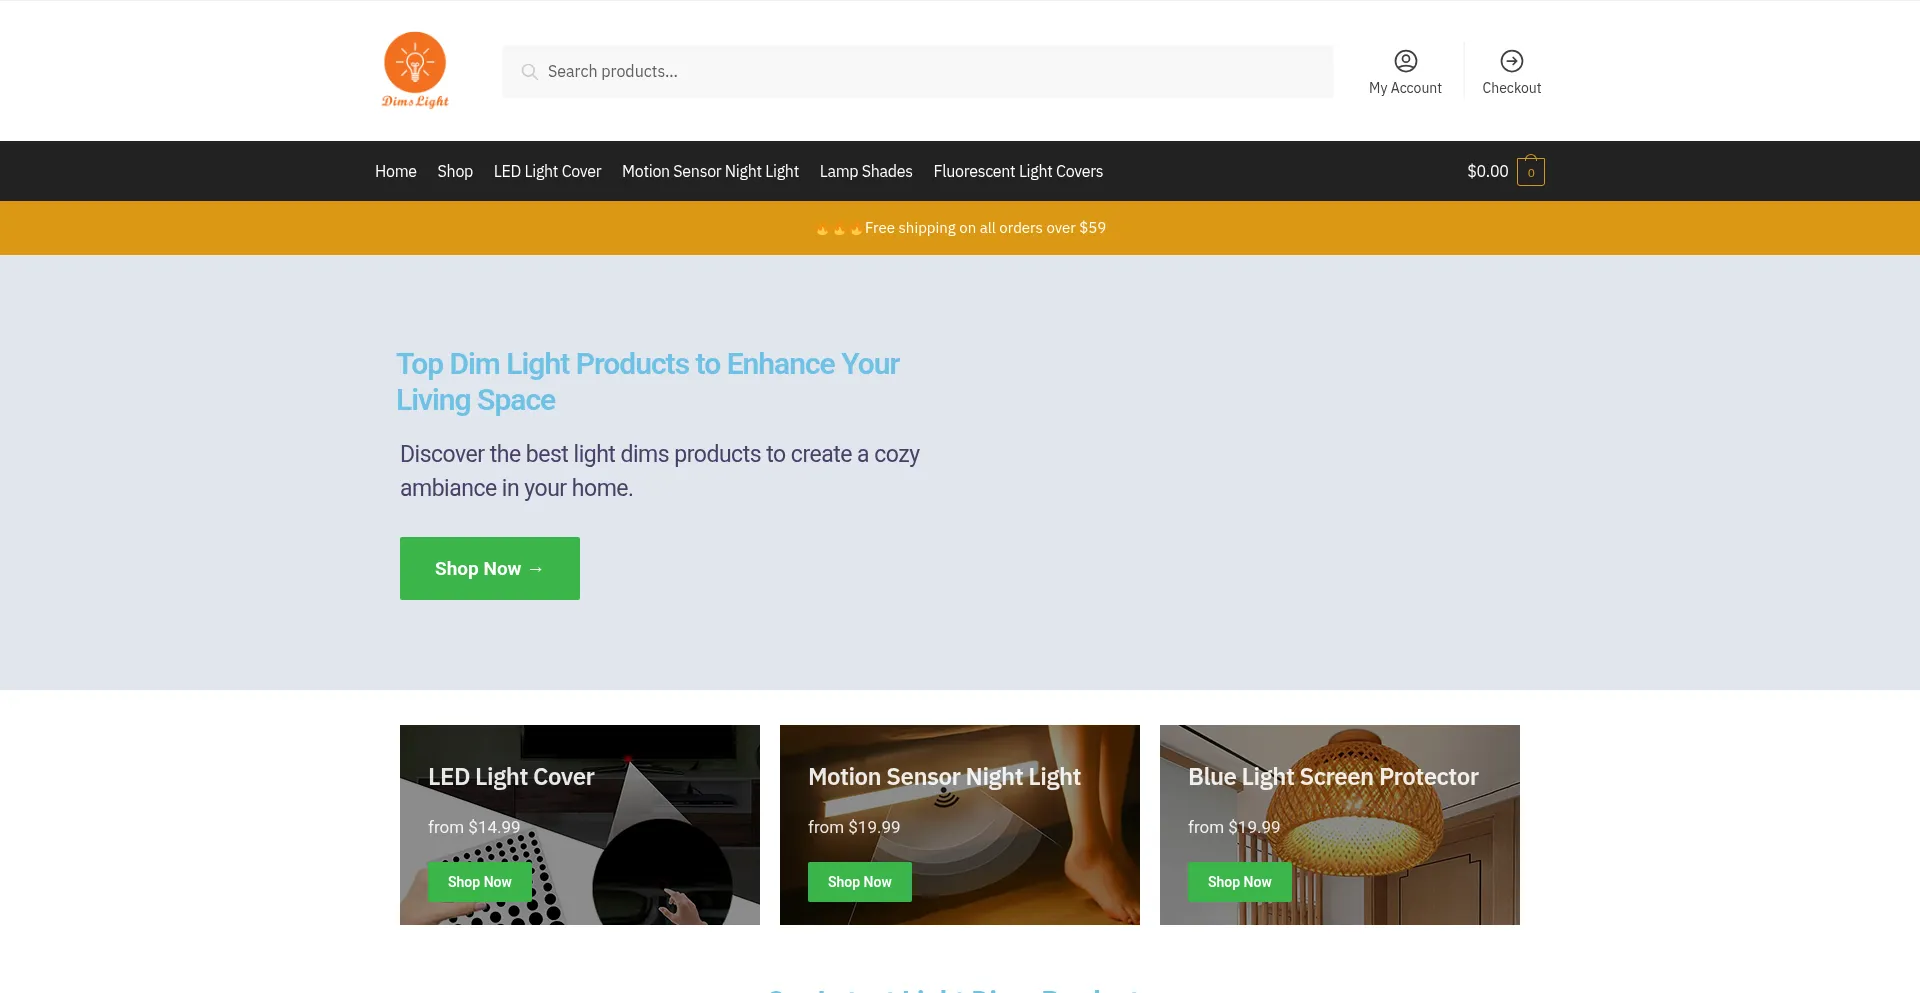This screenshot has height=993, width=1920.
Task: Click the search magnifier icon
Action: (x=529, y=72)
